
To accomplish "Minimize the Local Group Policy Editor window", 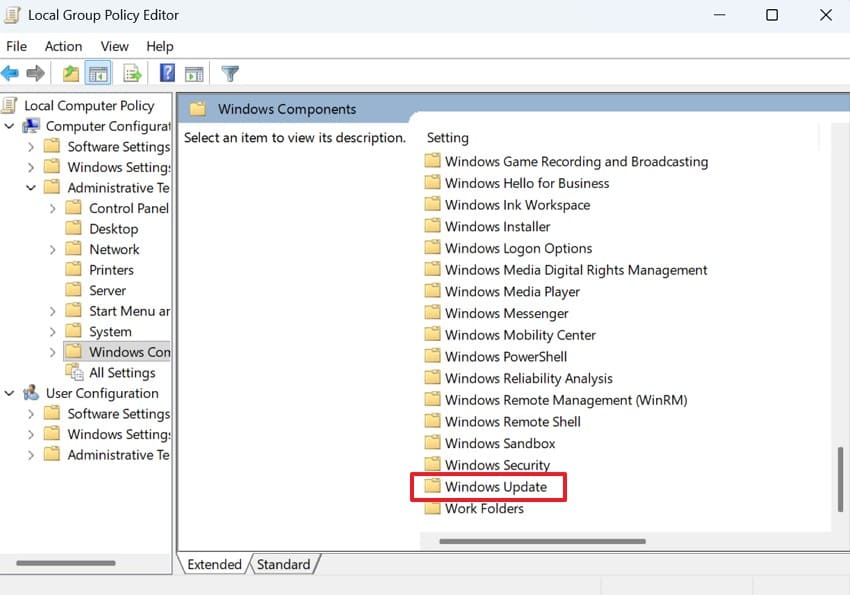I will pos(719,15).
